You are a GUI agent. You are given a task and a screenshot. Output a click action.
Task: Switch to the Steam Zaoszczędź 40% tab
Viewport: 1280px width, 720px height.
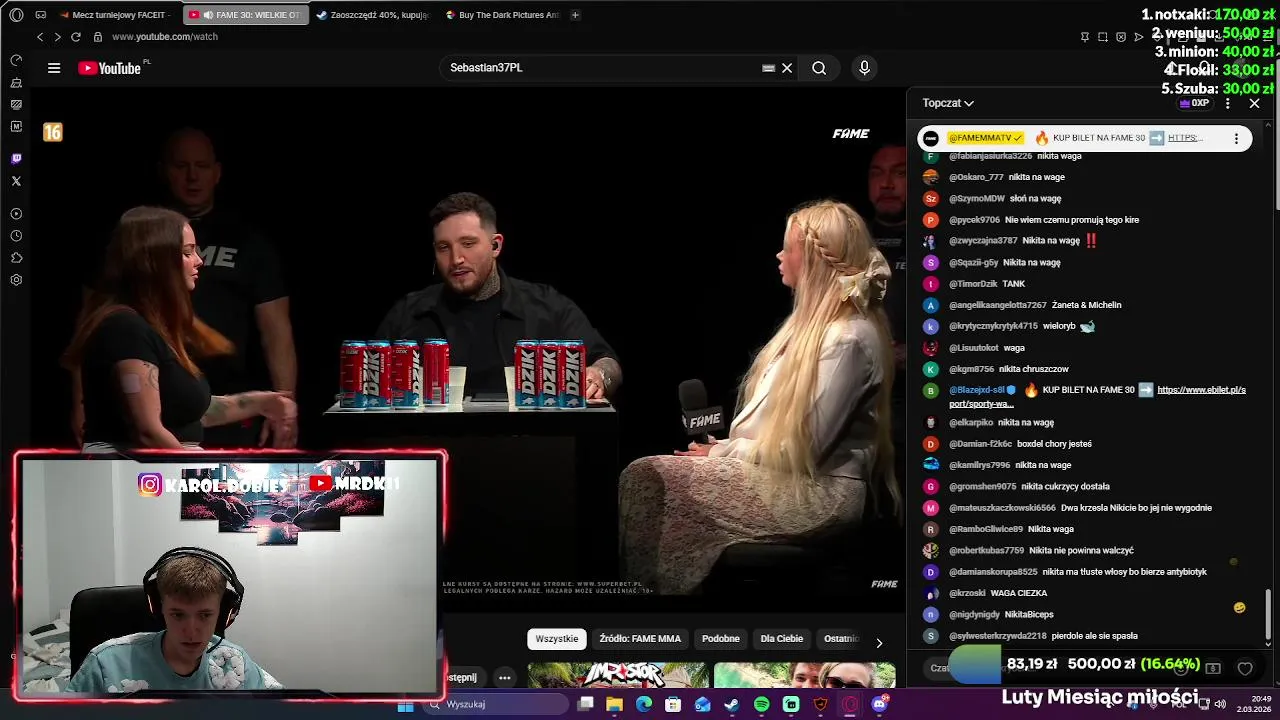pyautogui.click(x=372, y=15)
